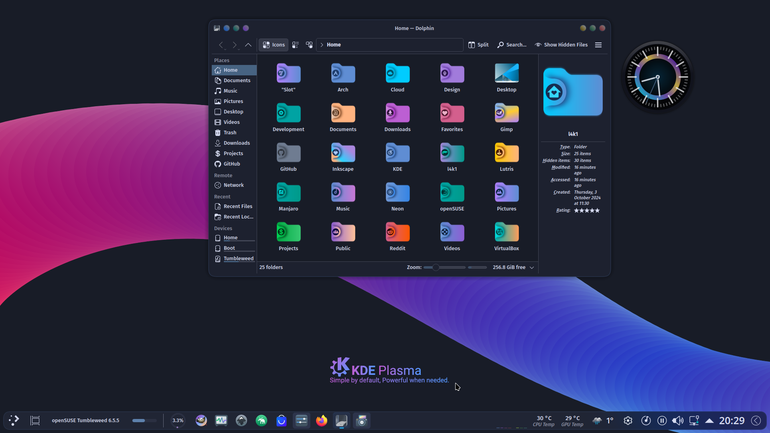
Task: Open the application launcher on the panel
Action: coord(14,420)
